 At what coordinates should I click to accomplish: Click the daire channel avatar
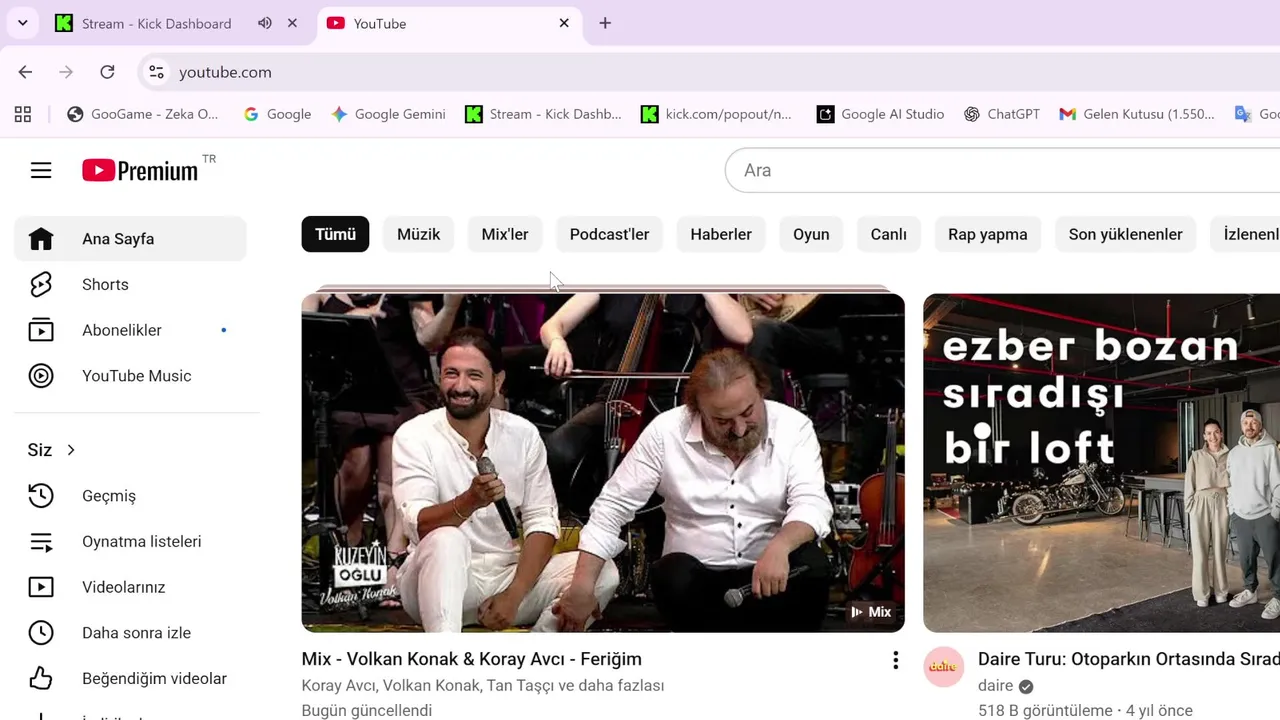click(x=943, y=667)
